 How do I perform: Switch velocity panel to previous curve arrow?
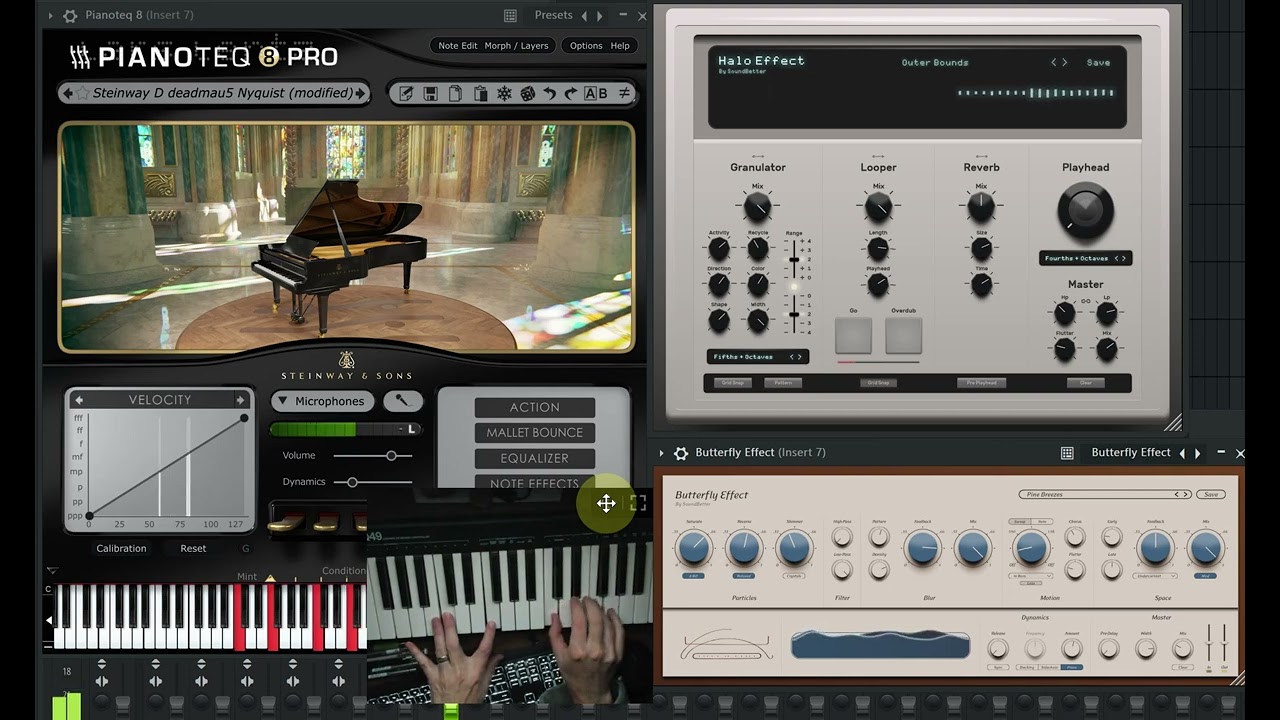click(79, 400)
